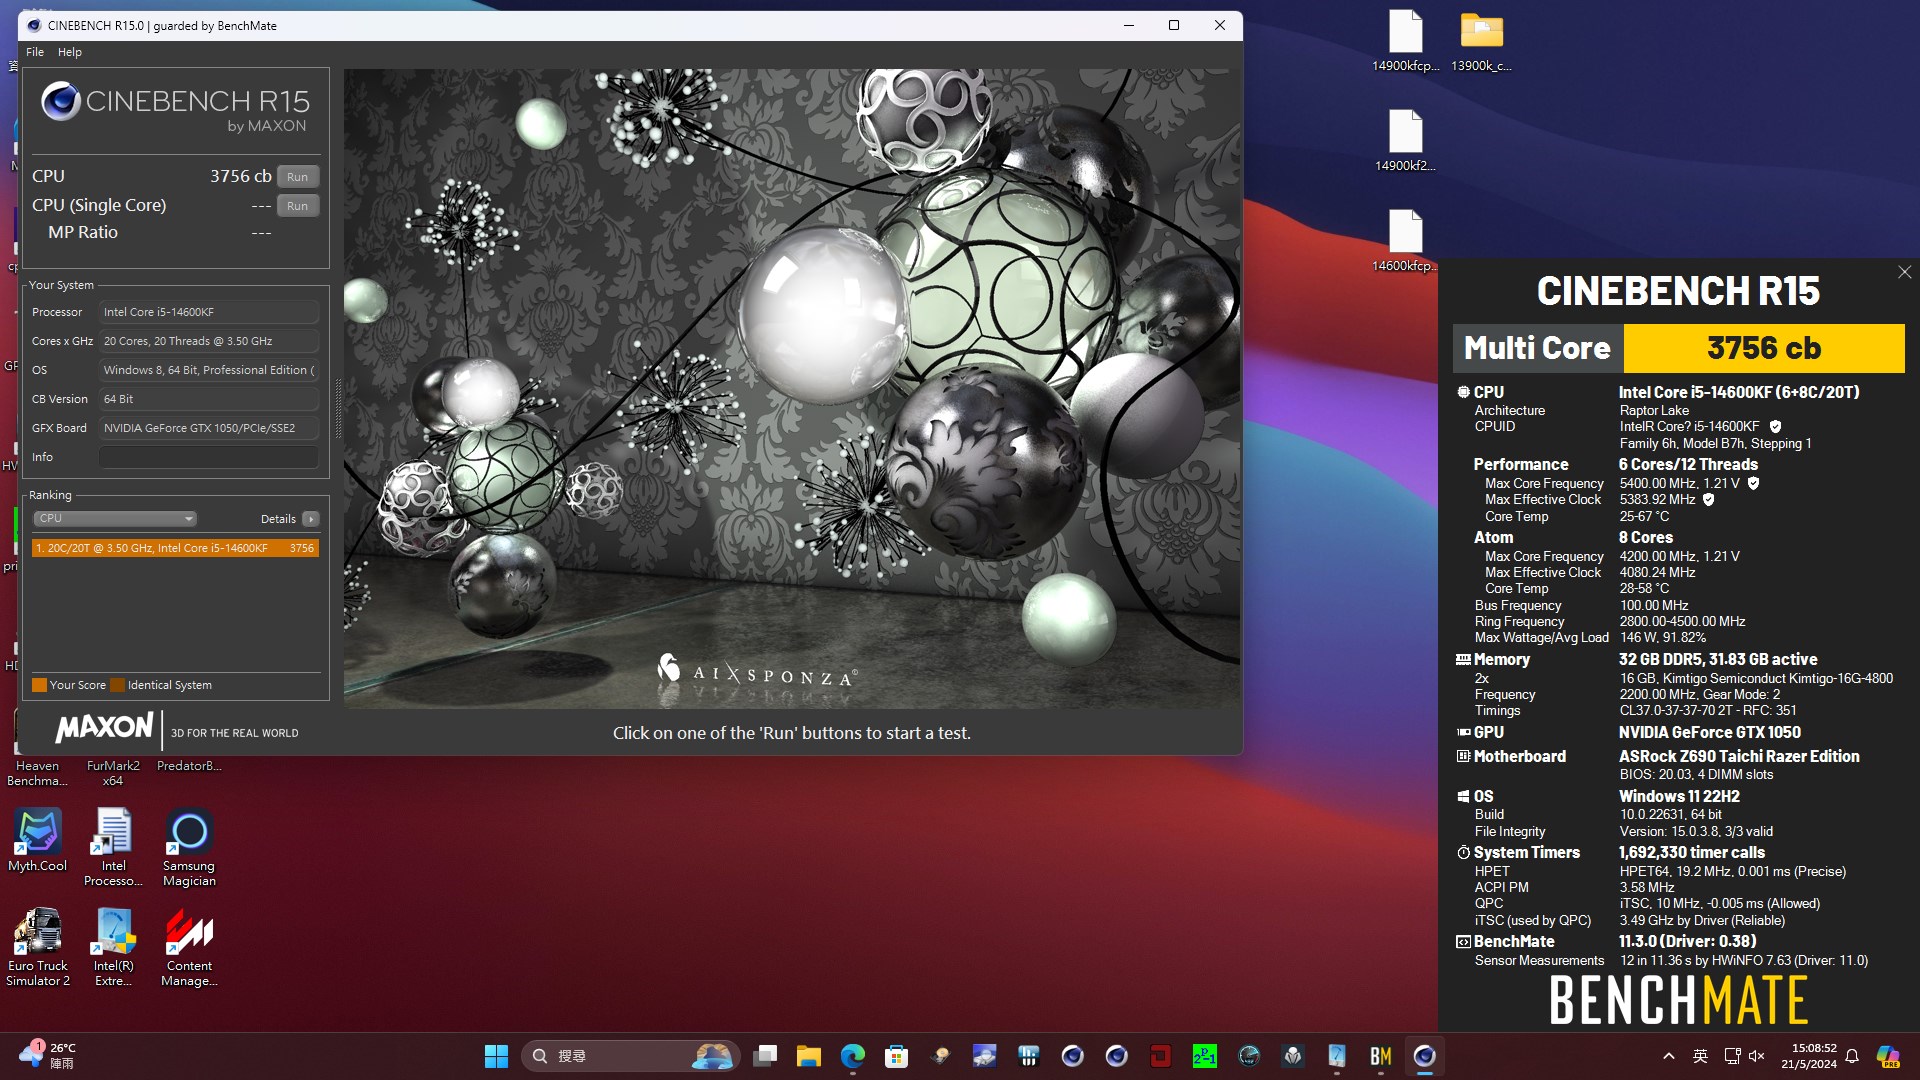Open the green 2P1 taskbar app
The height and width of the screenshot is (1080, 1920).
pos(1204,1056)
